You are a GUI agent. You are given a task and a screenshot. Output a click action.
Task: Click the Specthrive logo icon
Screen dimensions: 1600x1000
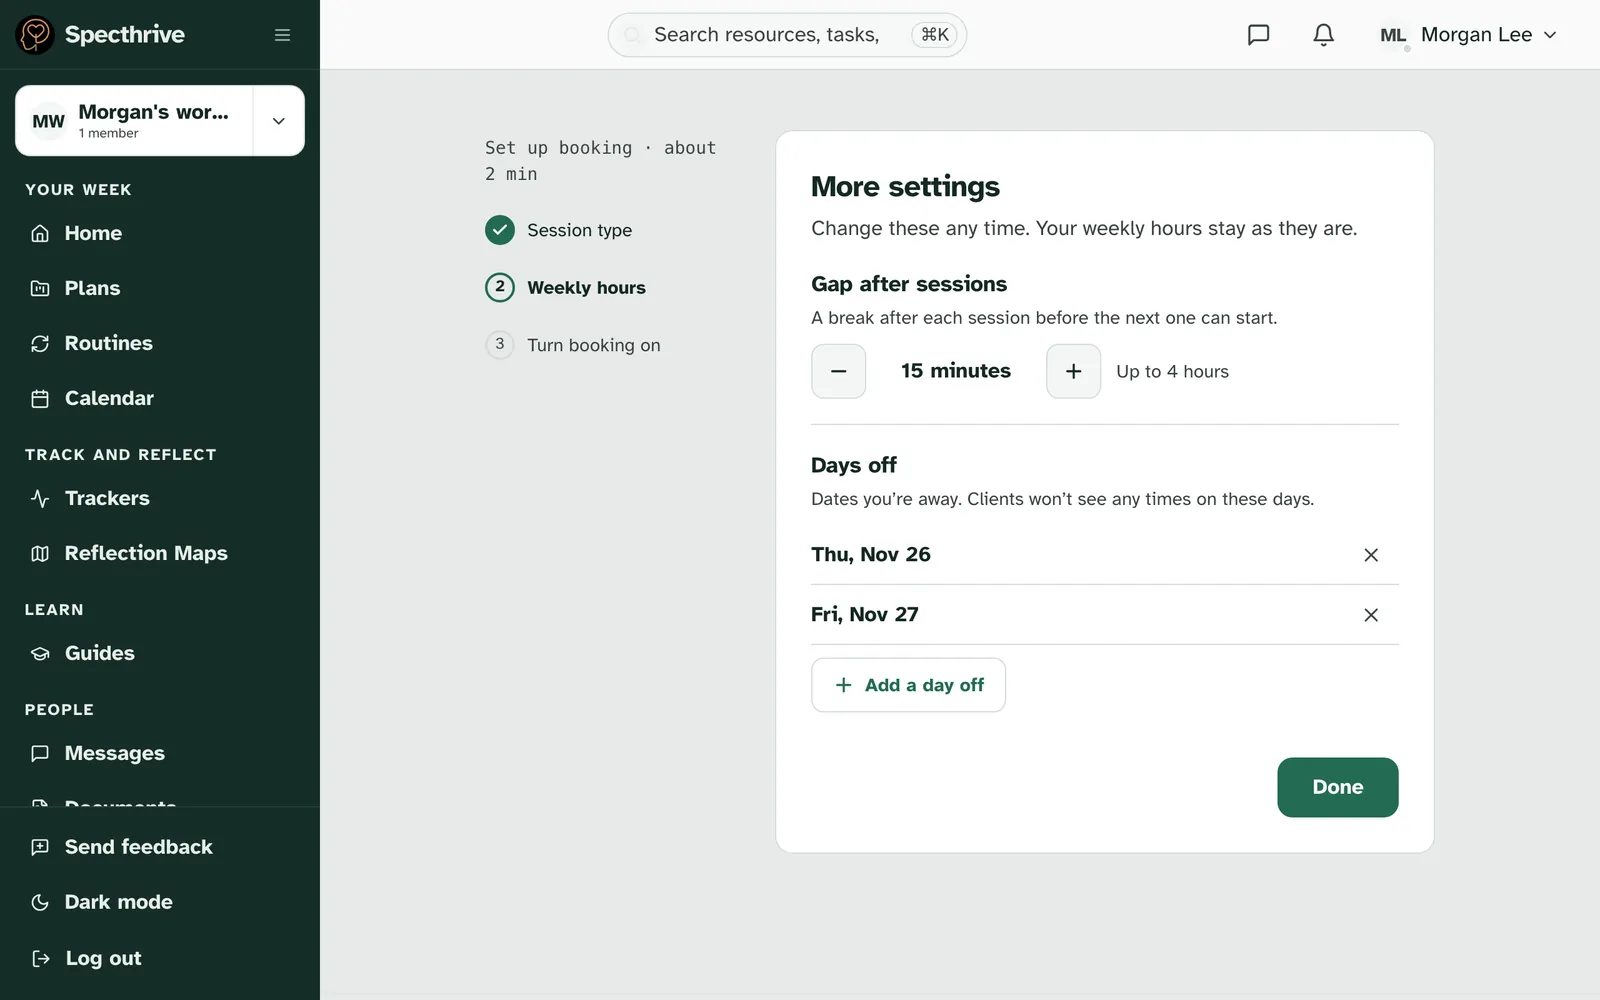coord(35,35)
